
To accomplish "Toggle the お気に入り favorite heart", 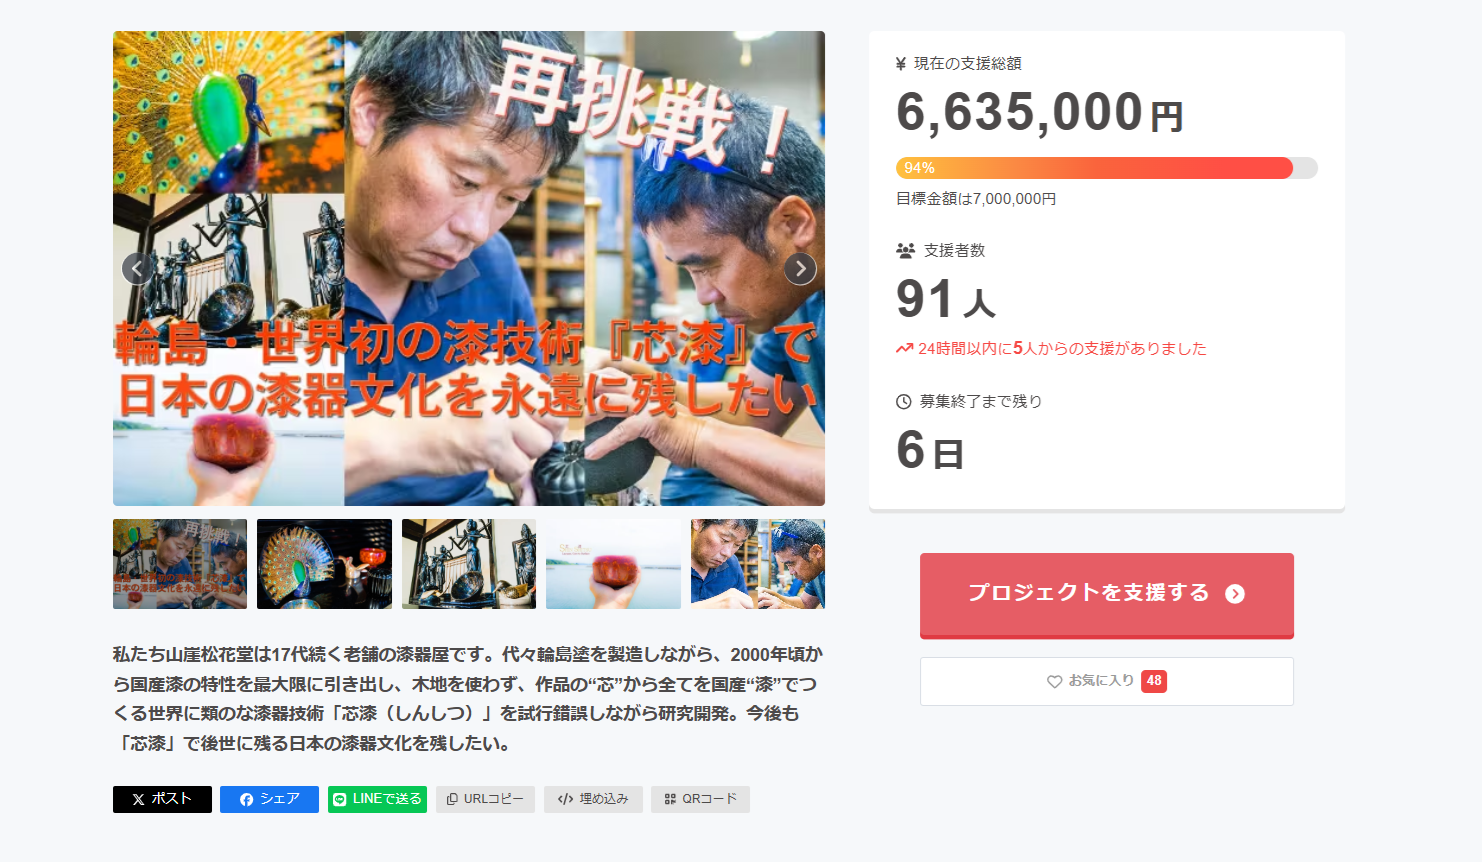I will 1054,681.
